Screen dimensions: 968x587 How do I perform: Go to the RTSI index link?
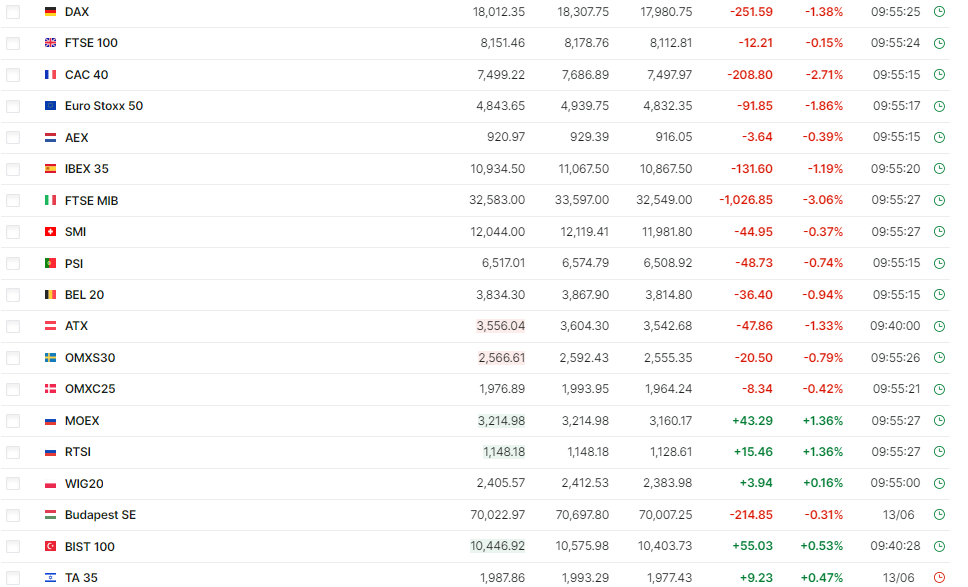tap(79, 452)
